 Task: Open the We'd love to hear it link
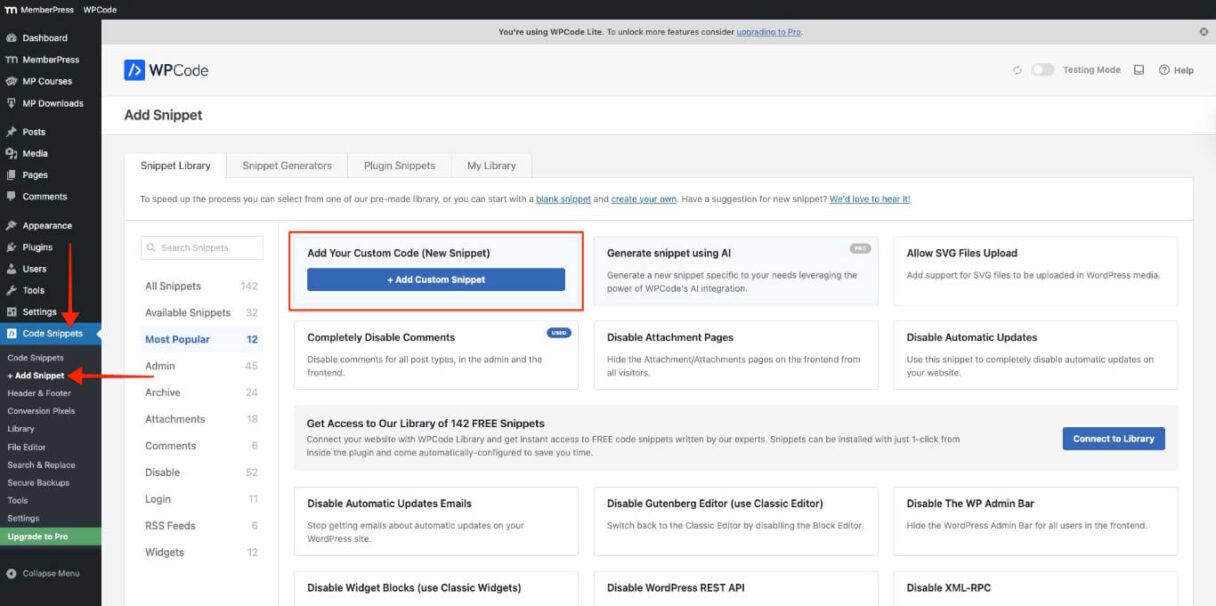(x=870, y=199)
